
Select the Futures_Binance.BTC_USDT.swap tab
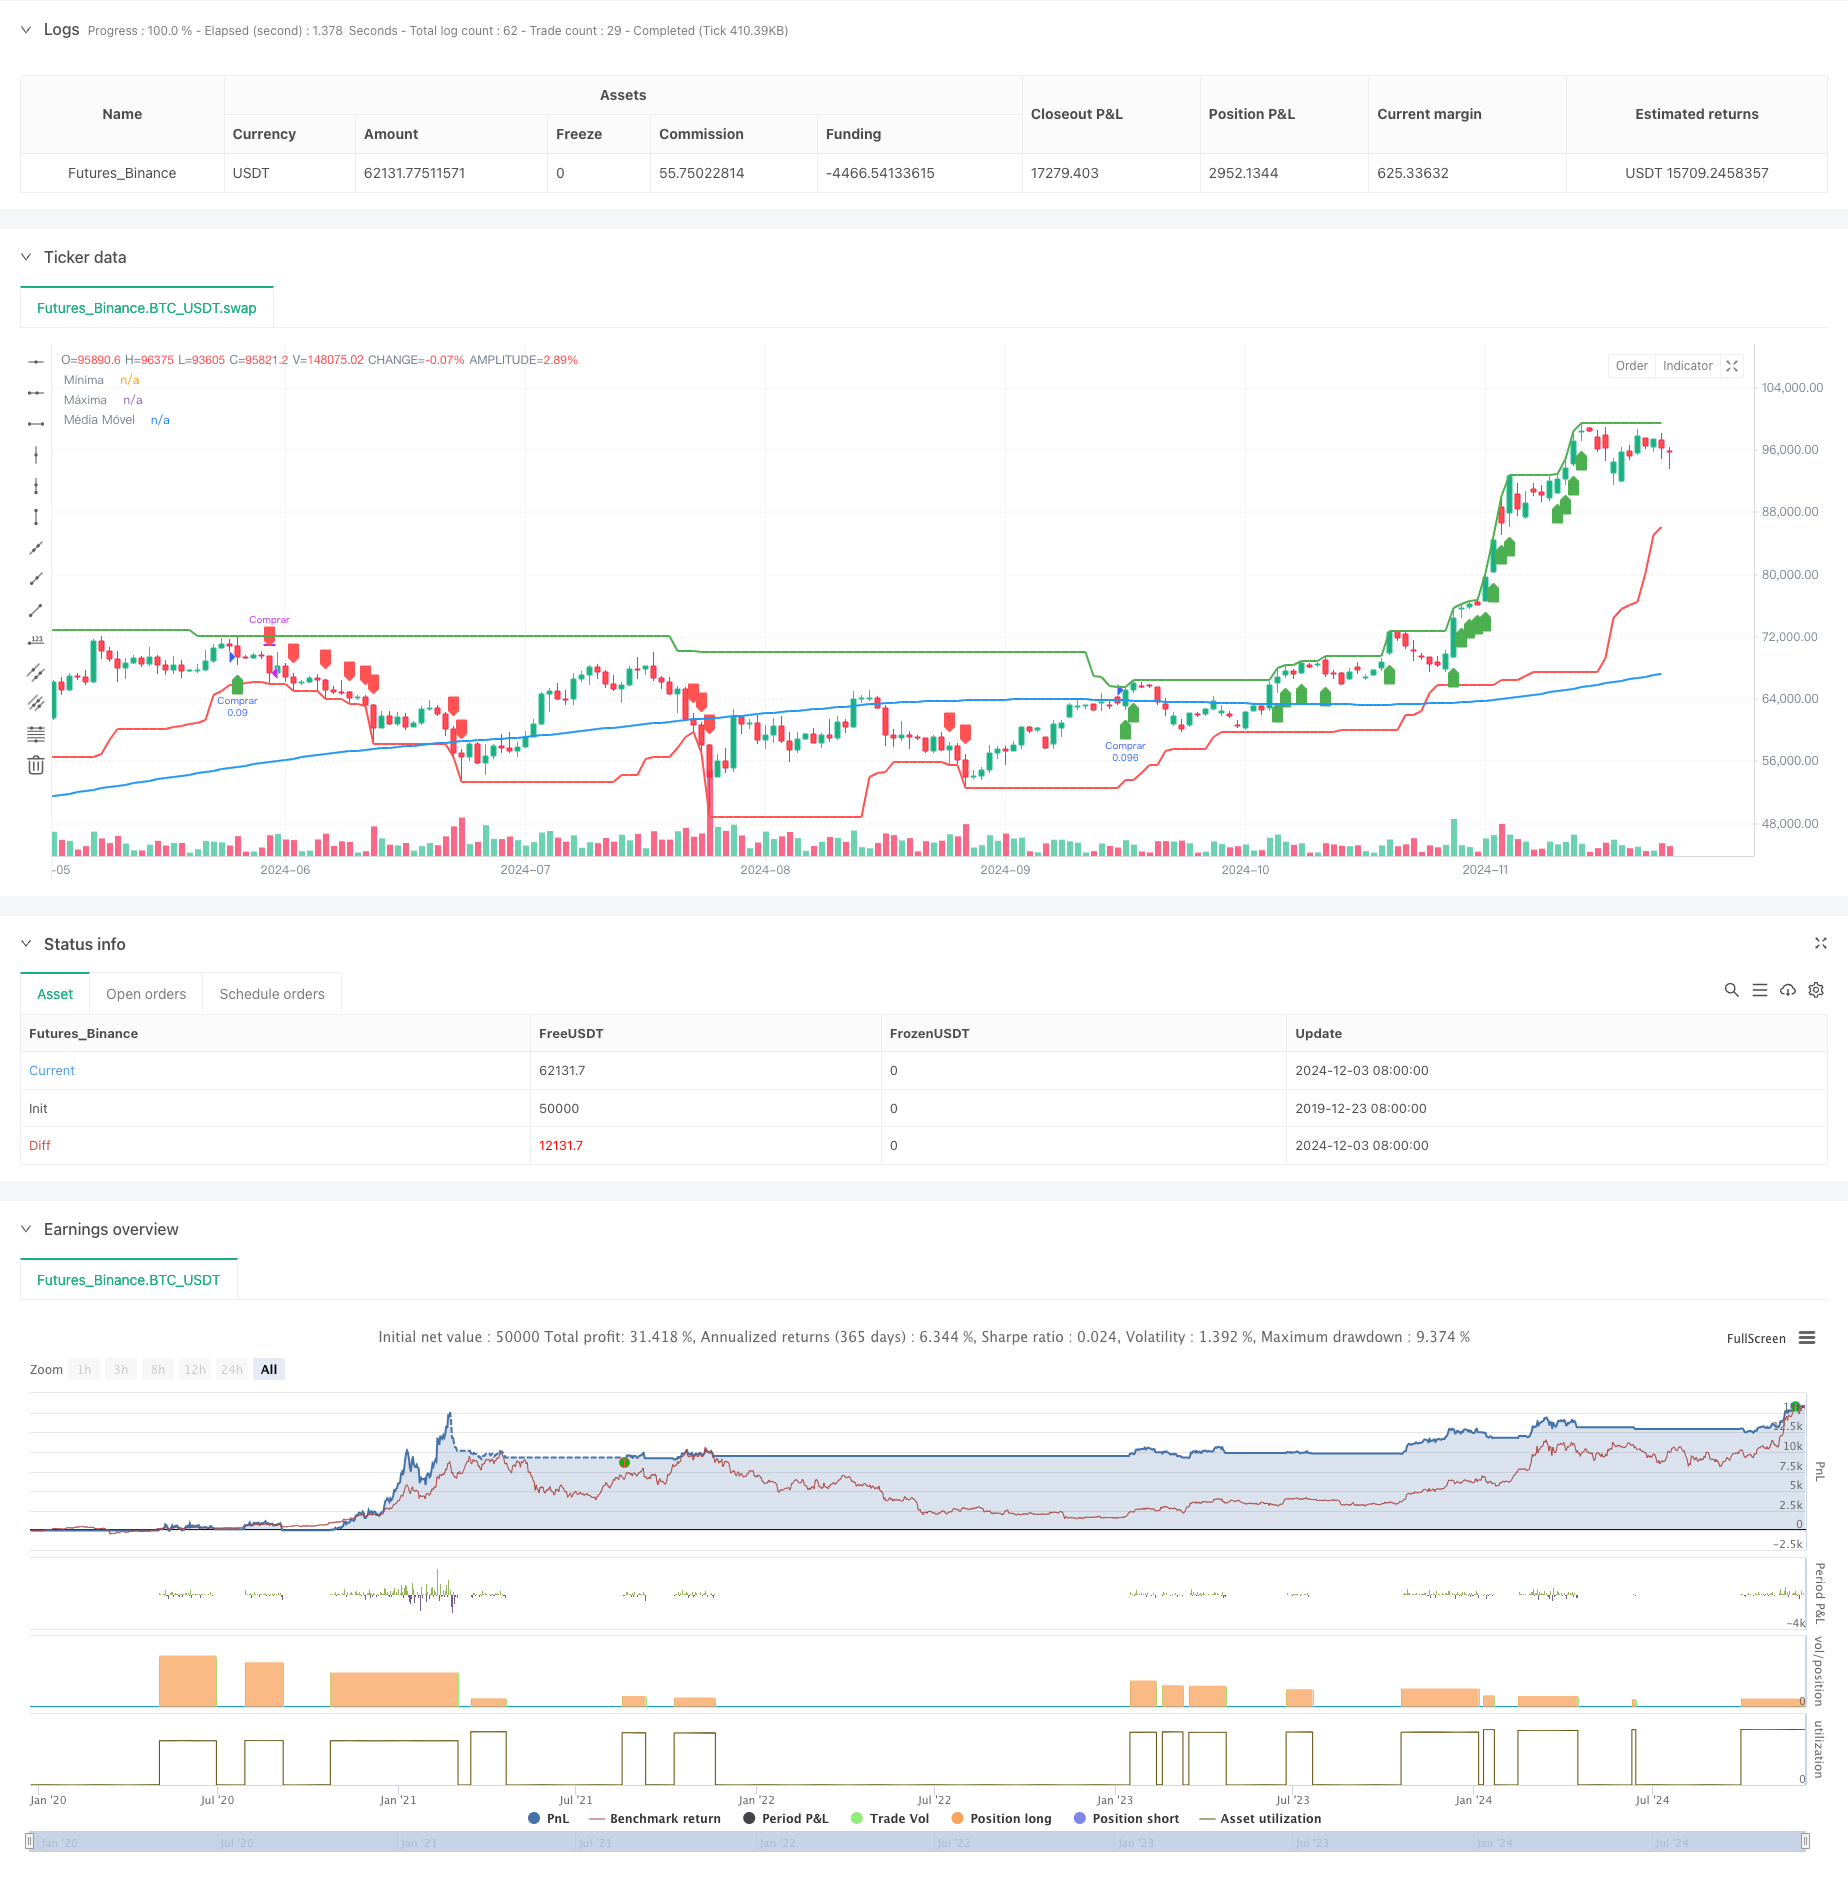pyautogui.click(x=147, y=308)
